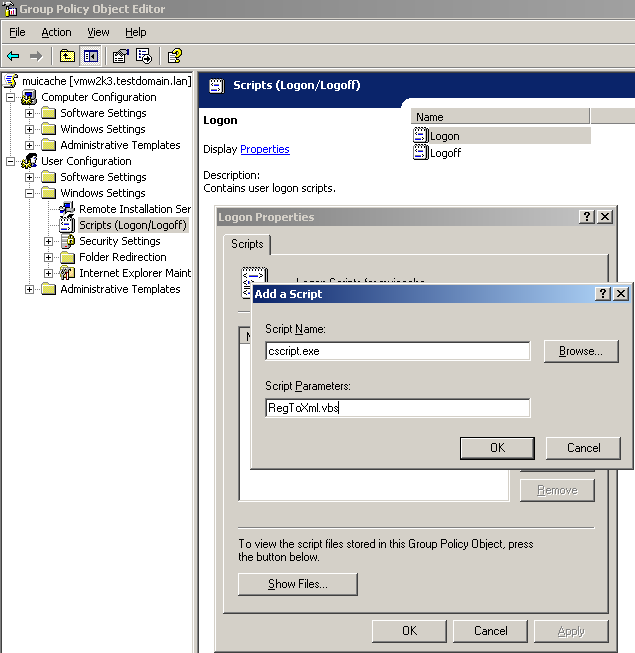Open the File menu

coord(17,32)
